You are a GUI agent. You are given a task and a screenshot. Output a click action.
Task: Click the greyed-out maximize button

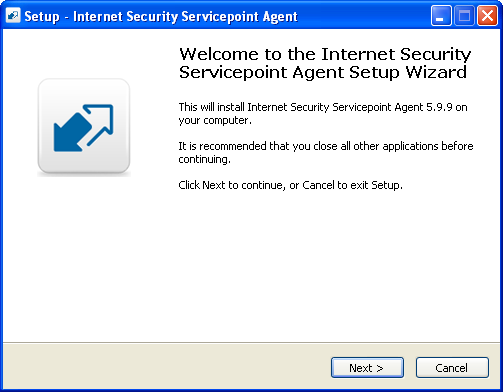click(464, 16)
